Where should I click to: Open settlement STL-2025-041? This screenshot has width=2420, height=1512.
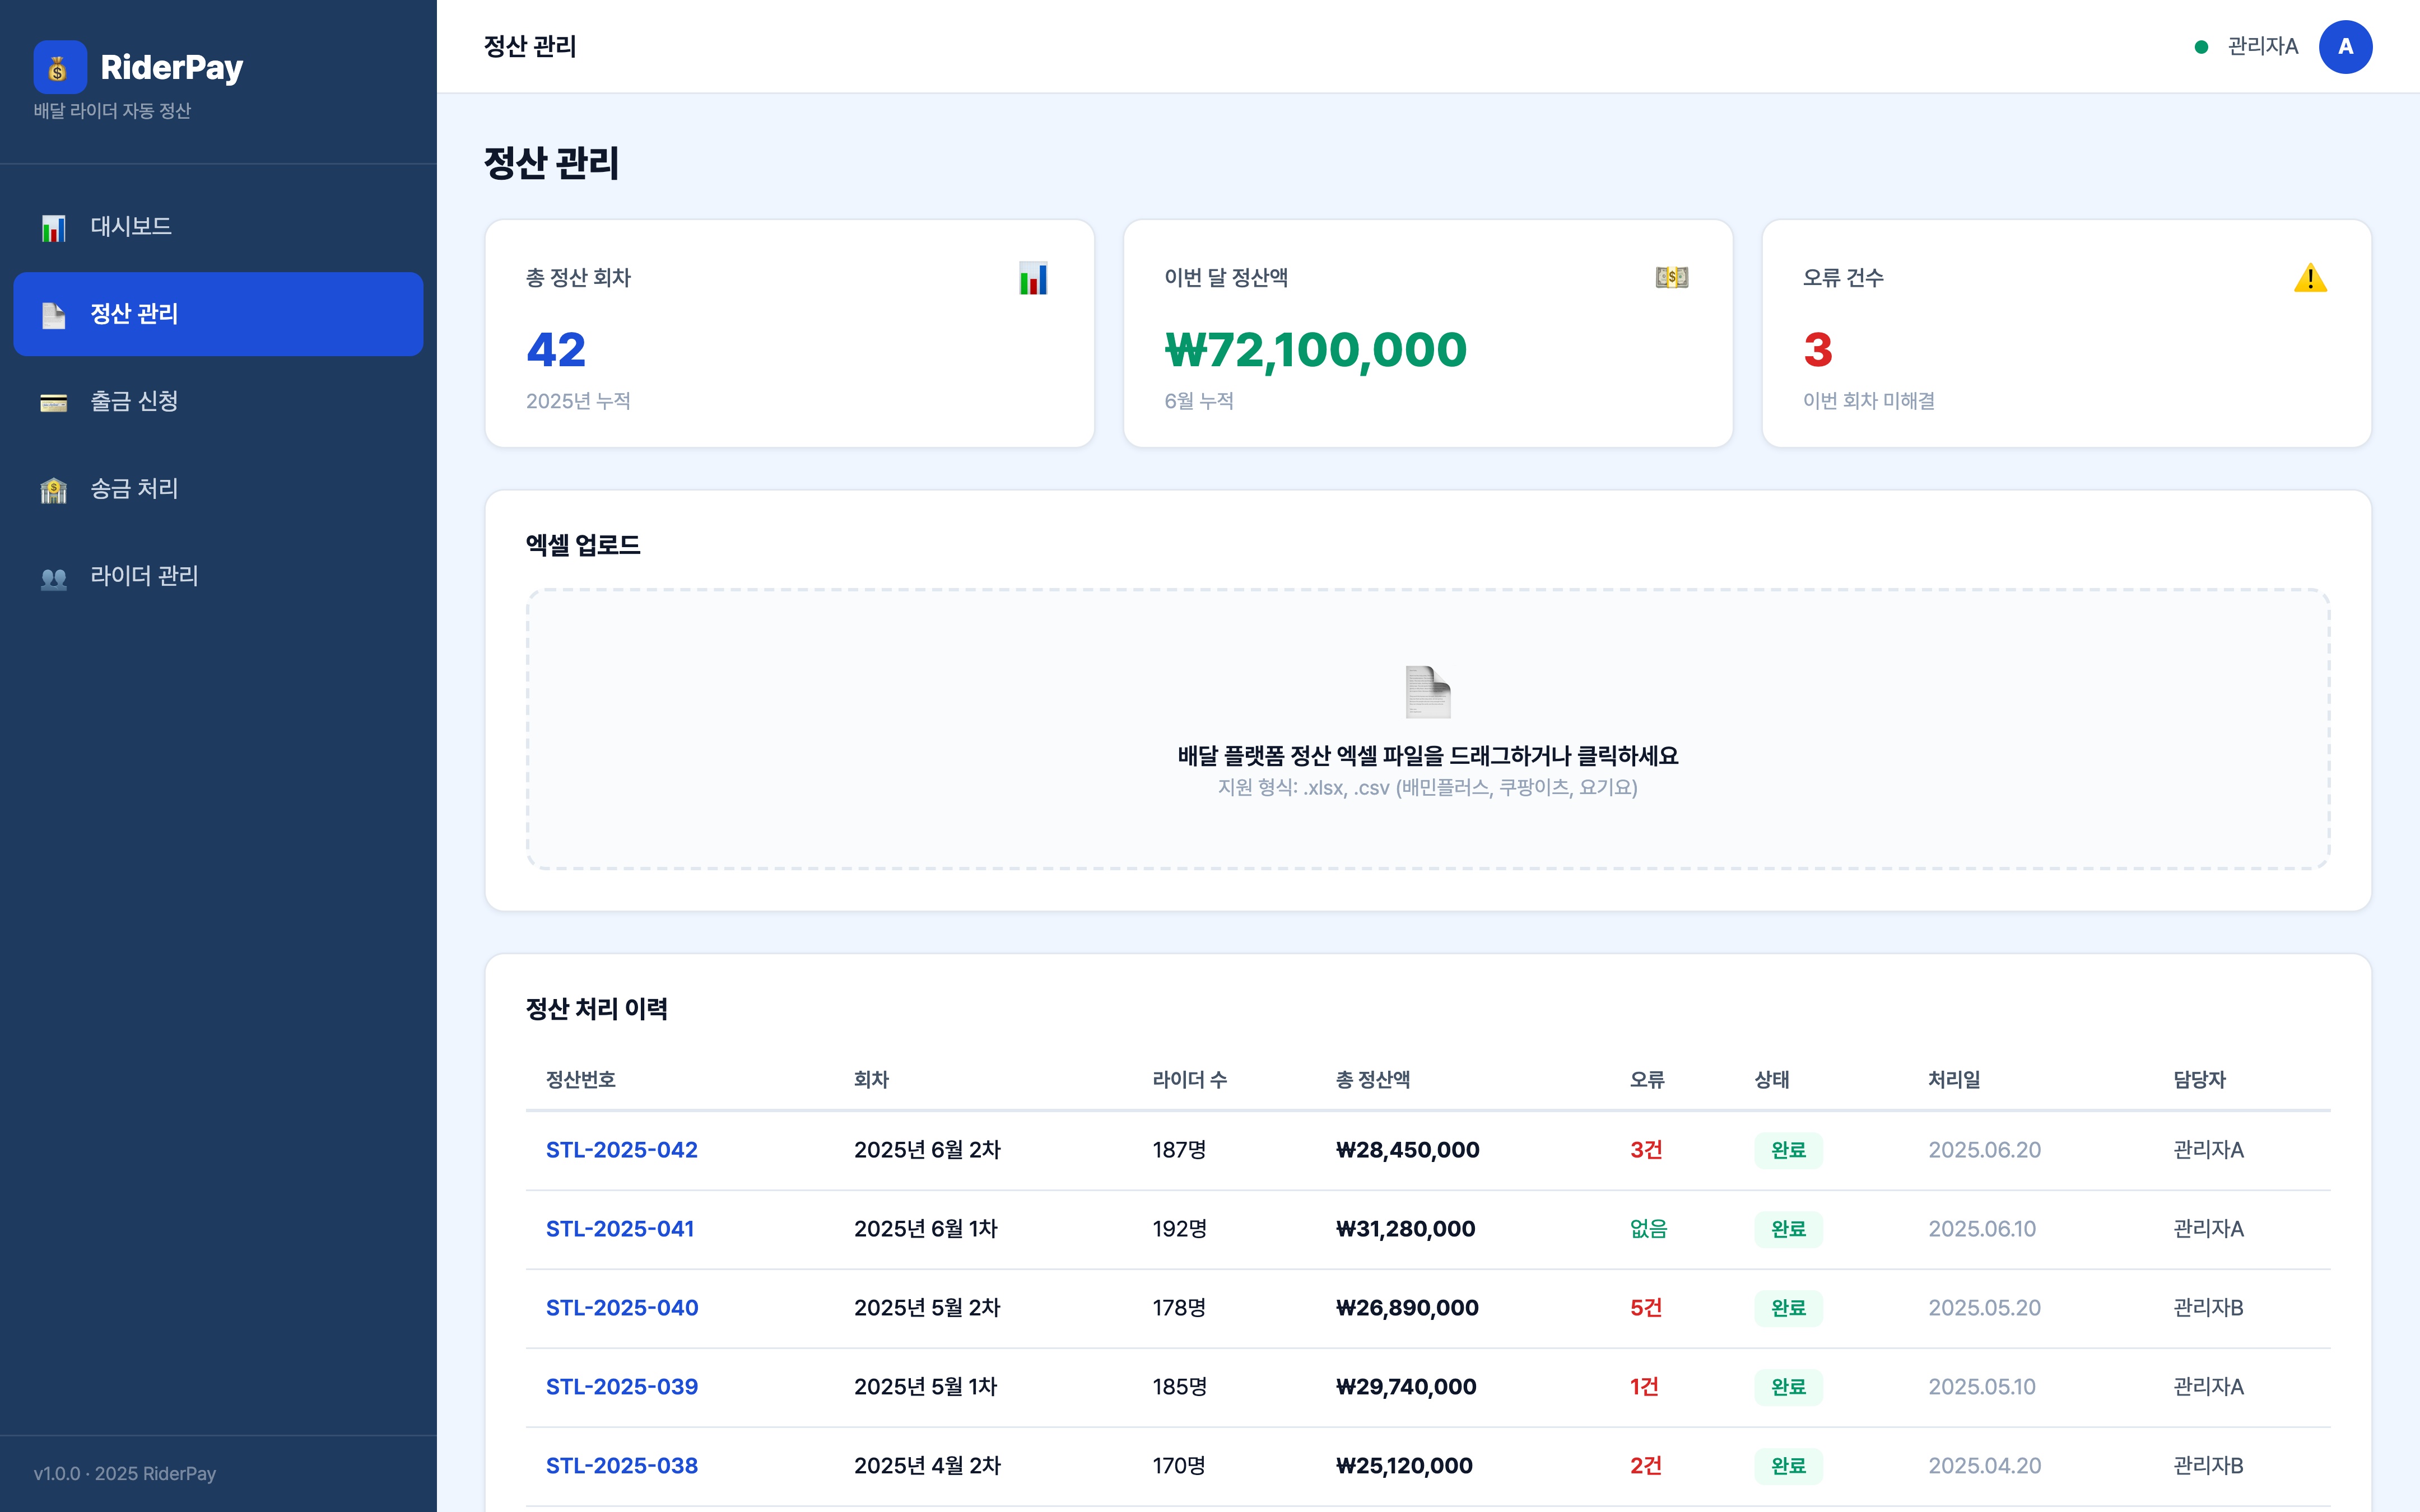[x=620, y=1228]
